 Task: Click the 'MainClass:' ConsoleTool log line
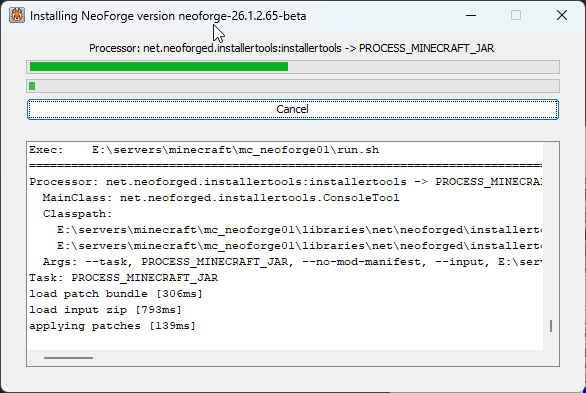pyautogui.click(x=221, y=198)
